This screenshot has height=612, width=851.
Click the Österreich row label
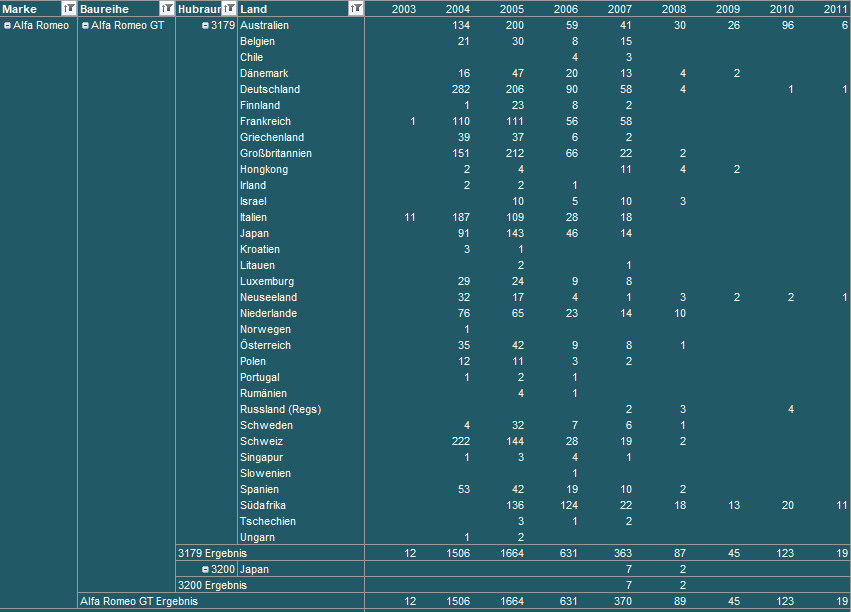pos(265,345)
